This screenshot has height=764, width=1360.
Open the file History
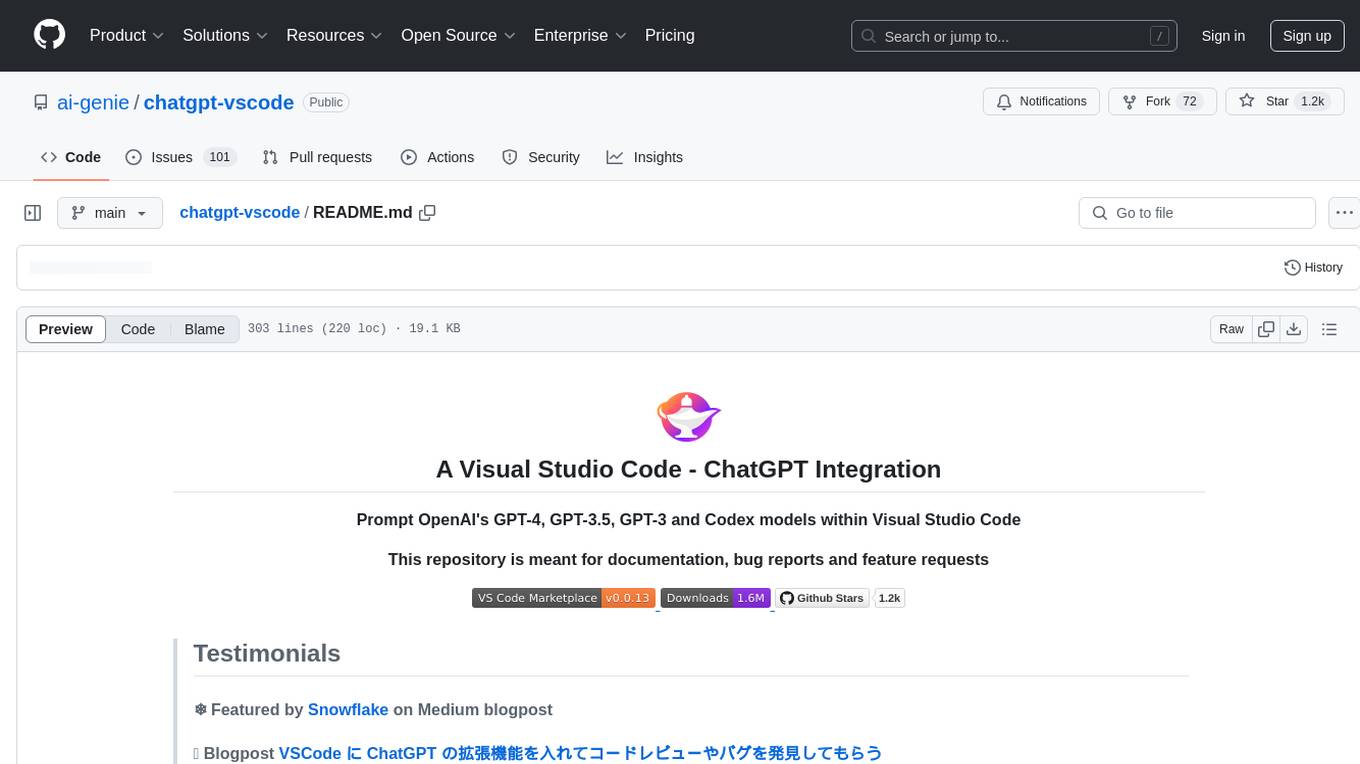1313,267
